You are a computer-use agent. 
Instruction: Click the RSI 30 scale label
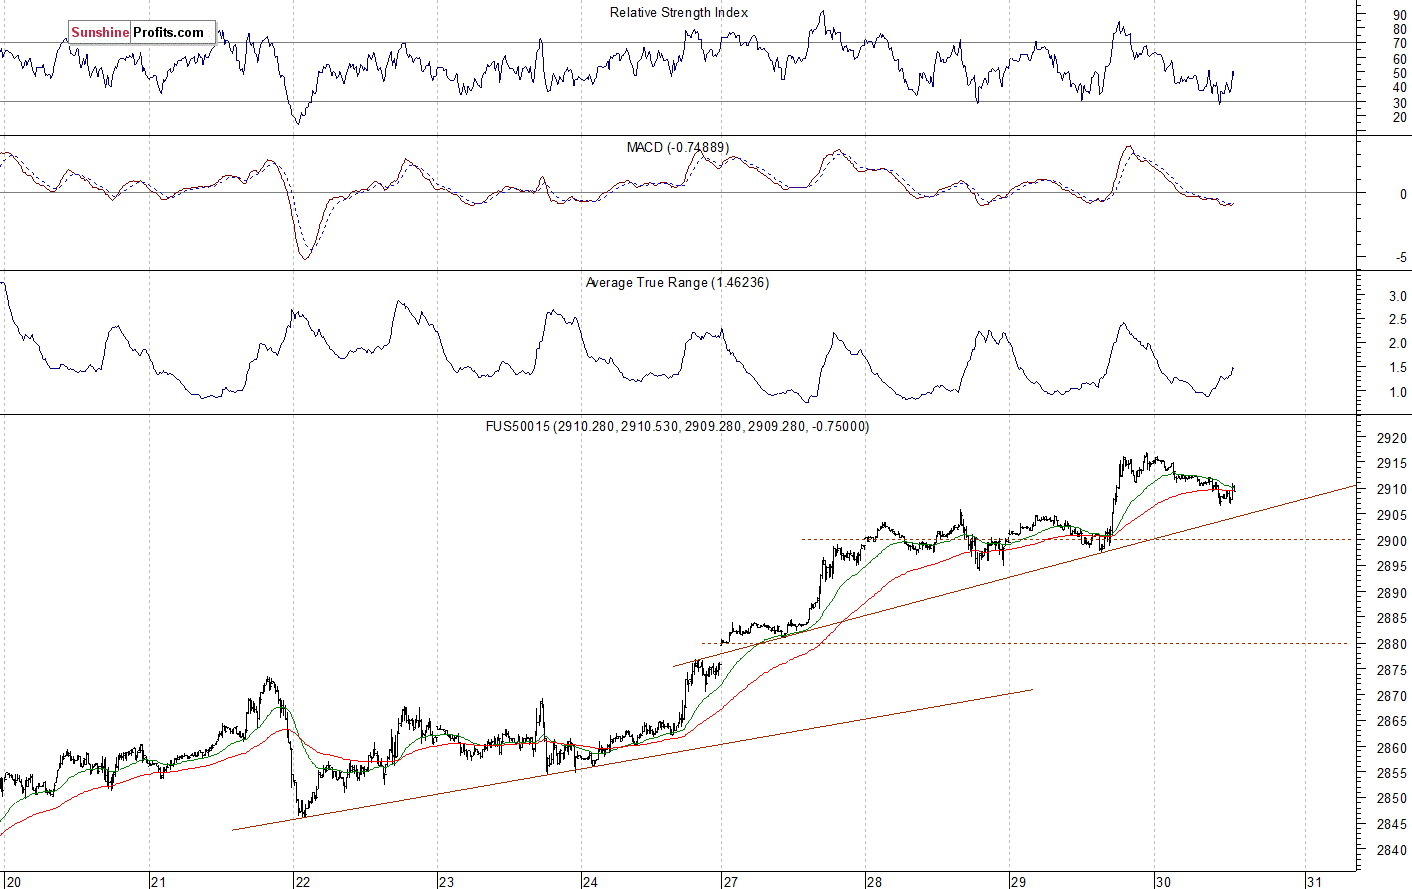point(1400,103)
